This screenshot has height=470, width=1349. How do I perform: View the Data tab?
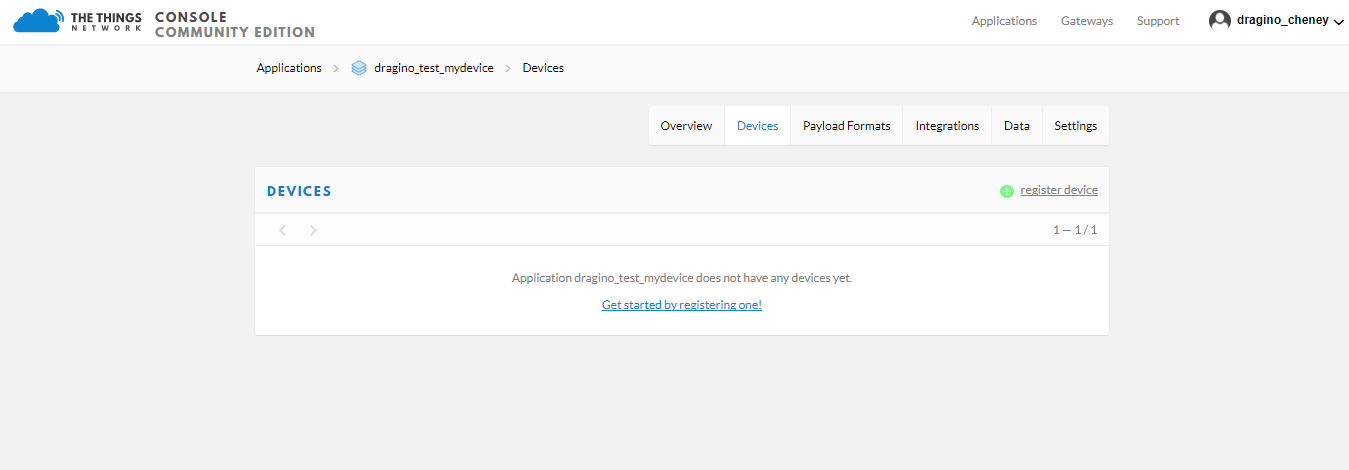[x=1017, y=126]
